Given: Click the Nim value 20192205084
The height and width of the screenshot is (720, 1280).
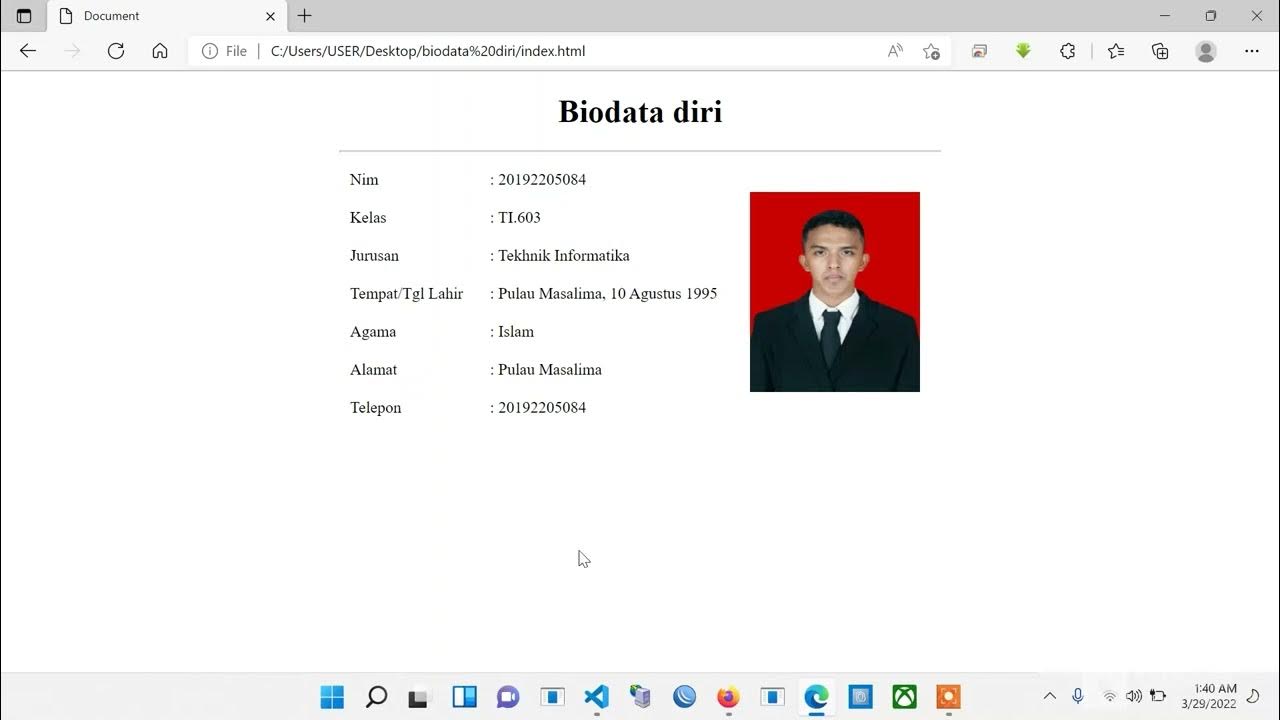Looking at the screenshot, I should point(542,180).
